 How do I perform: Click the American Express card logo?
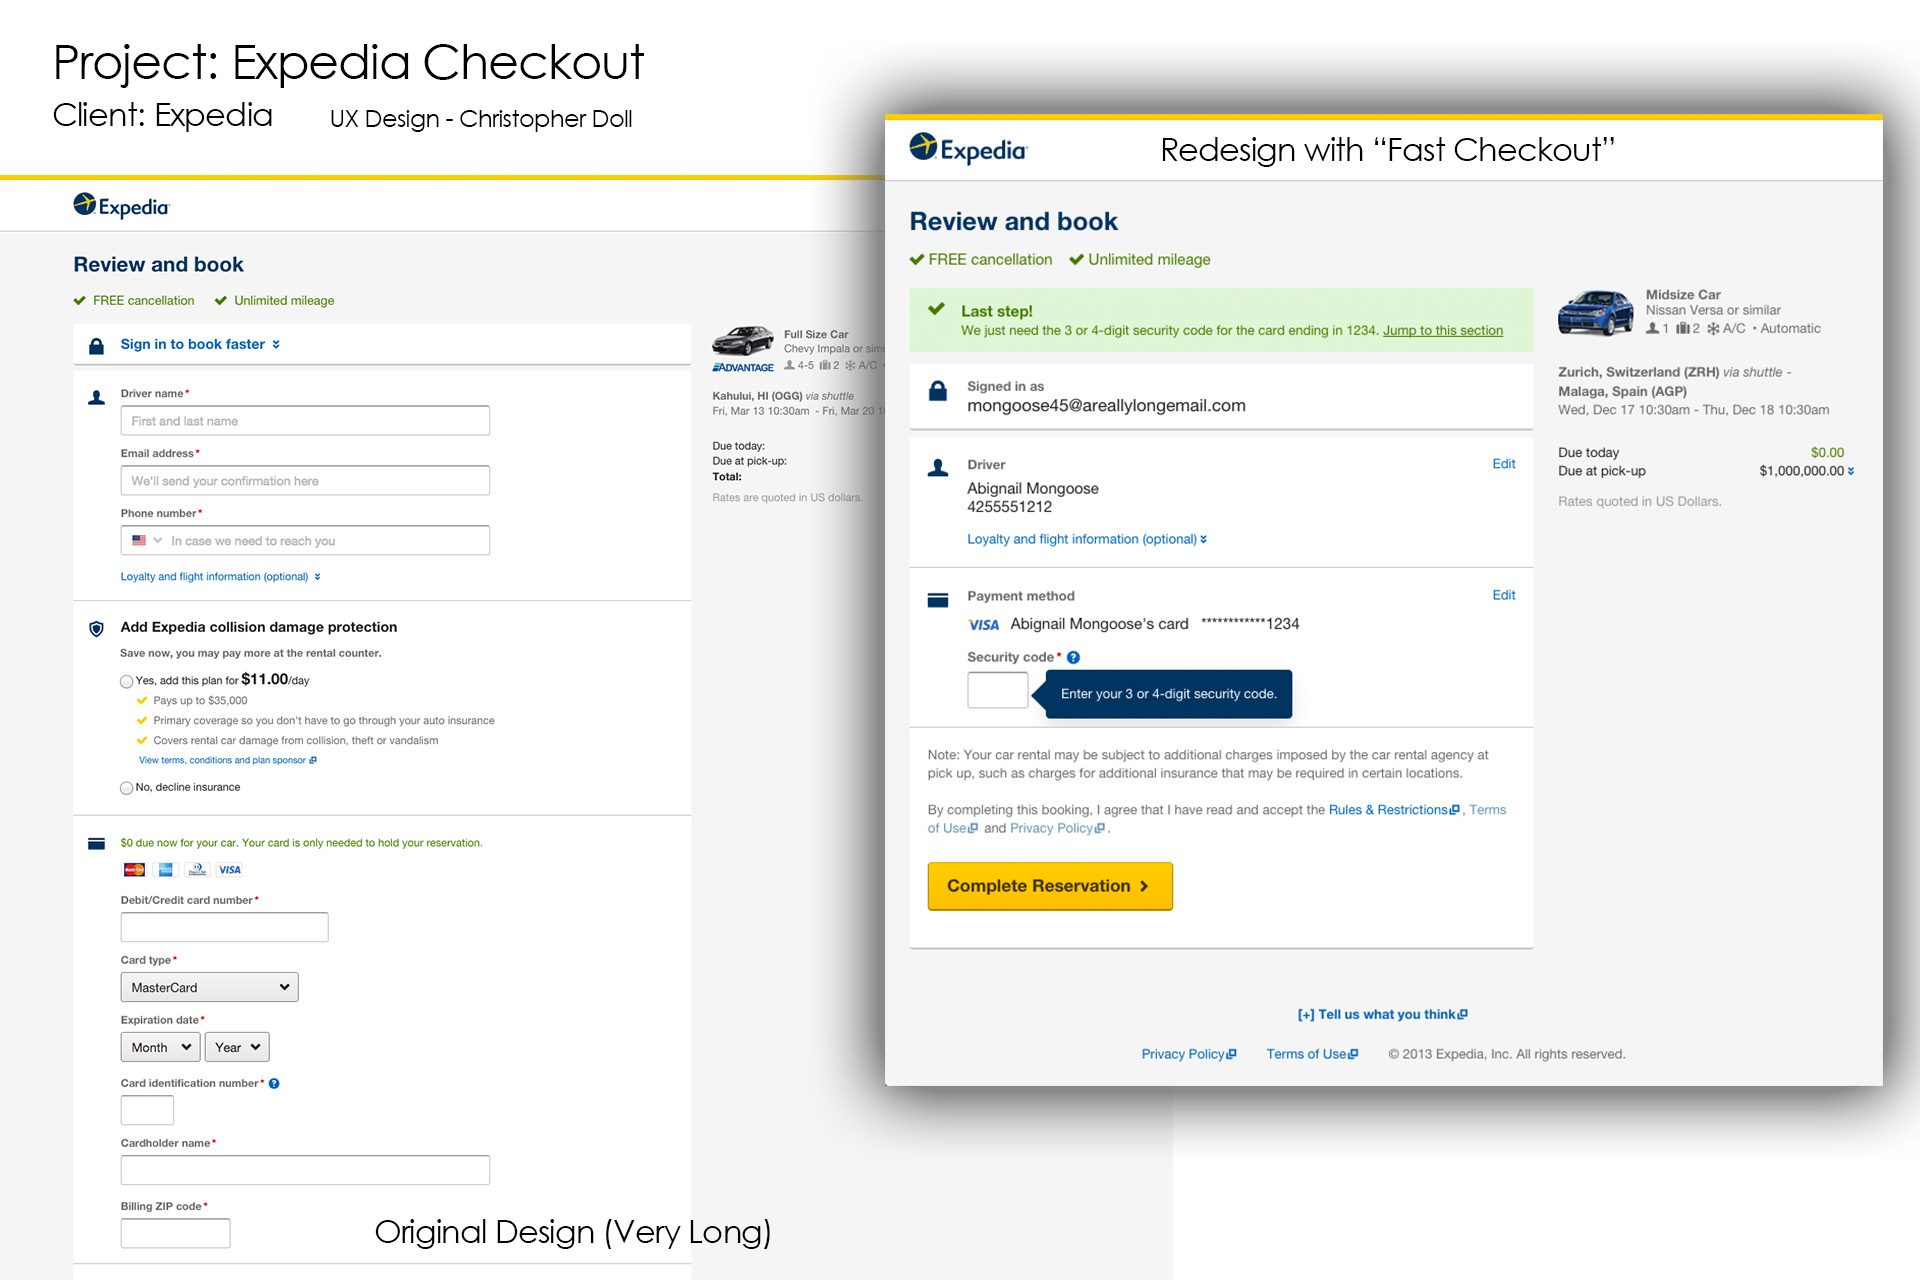166,870
